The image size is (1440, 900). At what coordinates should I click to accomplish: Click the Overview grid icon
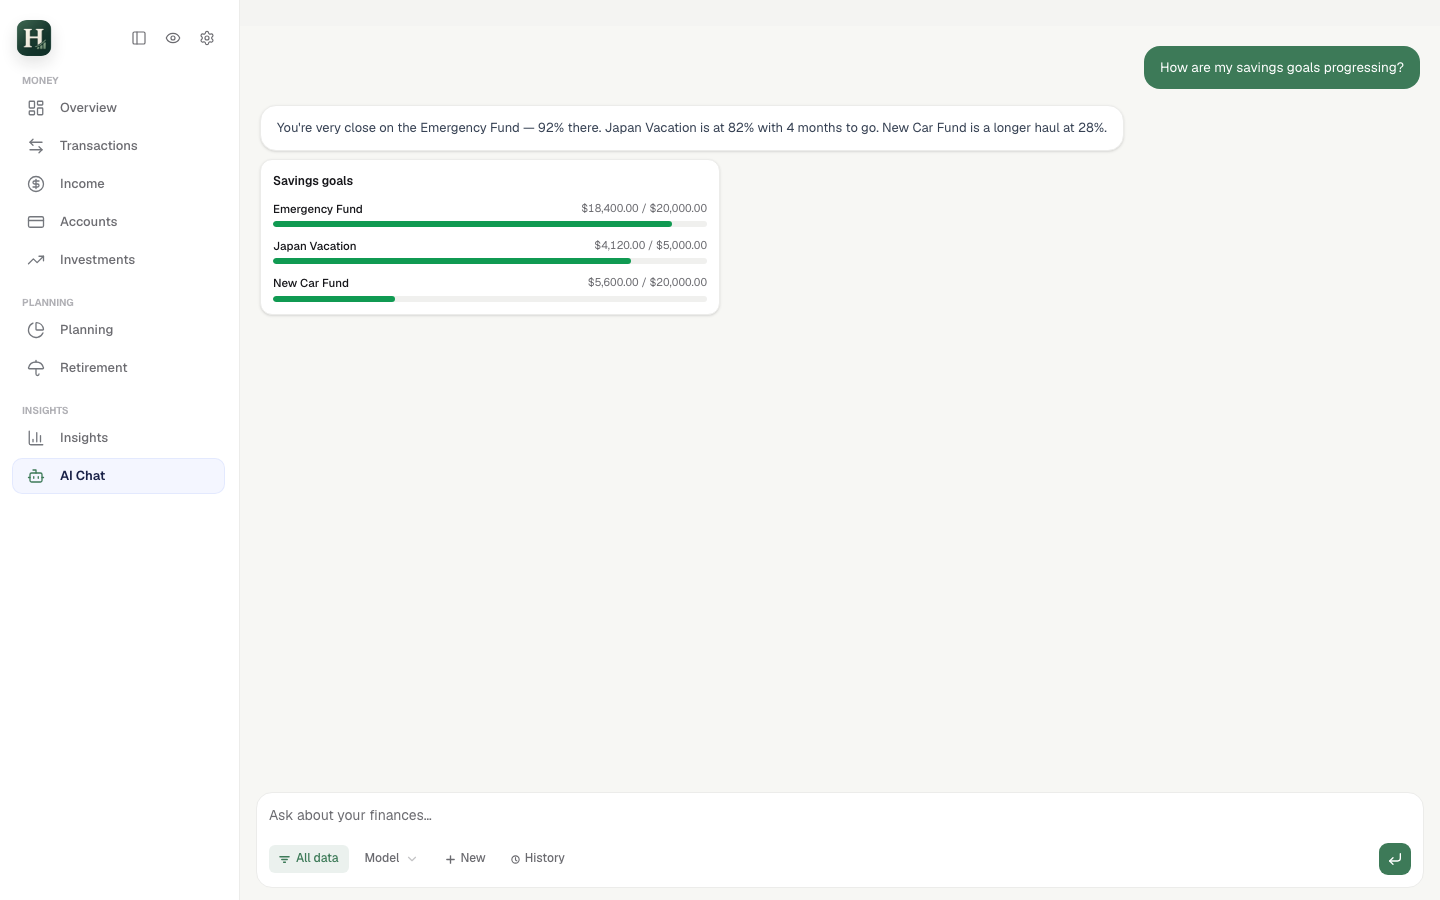(x=36, y=108)
